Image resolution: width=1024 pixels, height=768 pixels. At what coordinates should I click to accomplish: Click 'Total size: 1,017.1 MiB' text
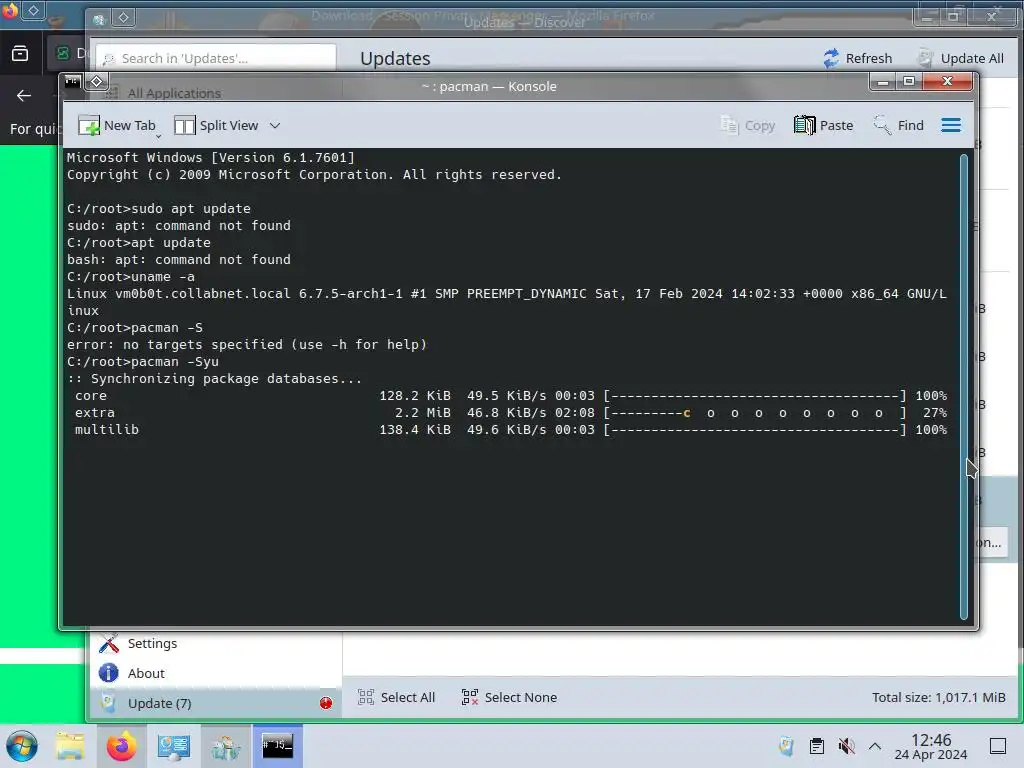pyautogui.click(x=938, y=697)
